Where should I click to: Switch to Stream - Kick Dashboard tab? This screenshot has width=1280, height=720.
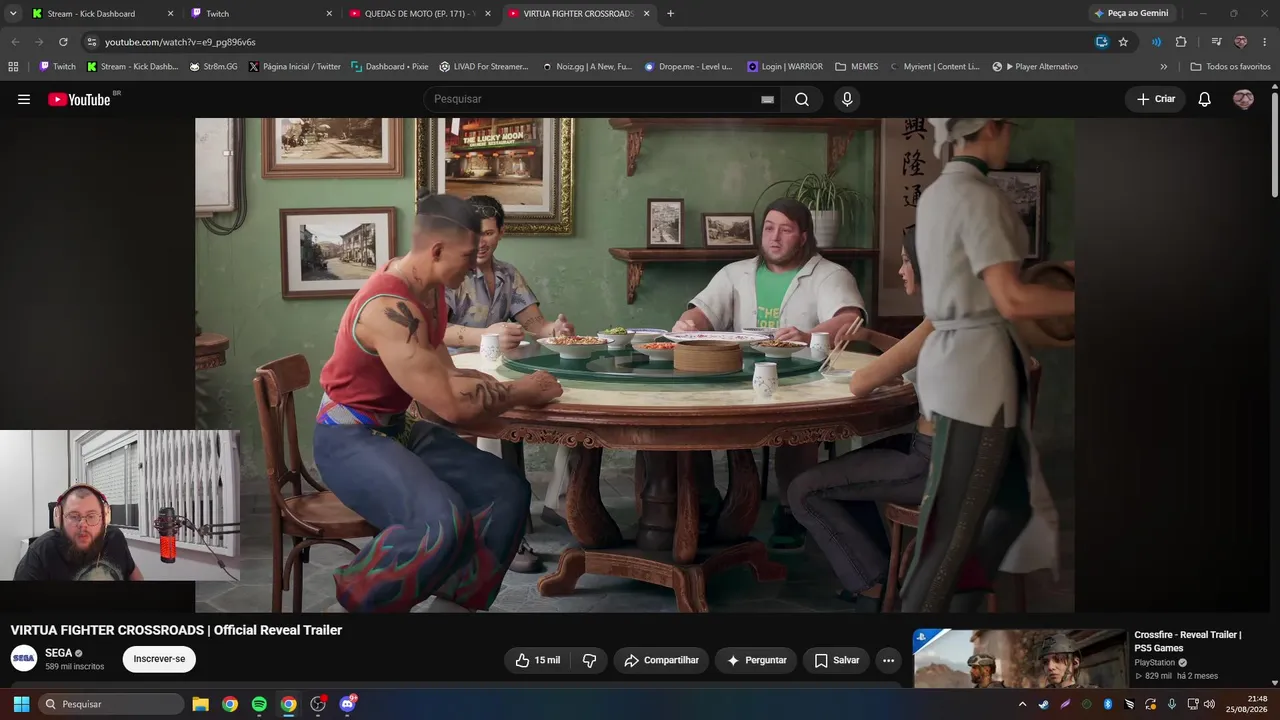click(102, 13)
